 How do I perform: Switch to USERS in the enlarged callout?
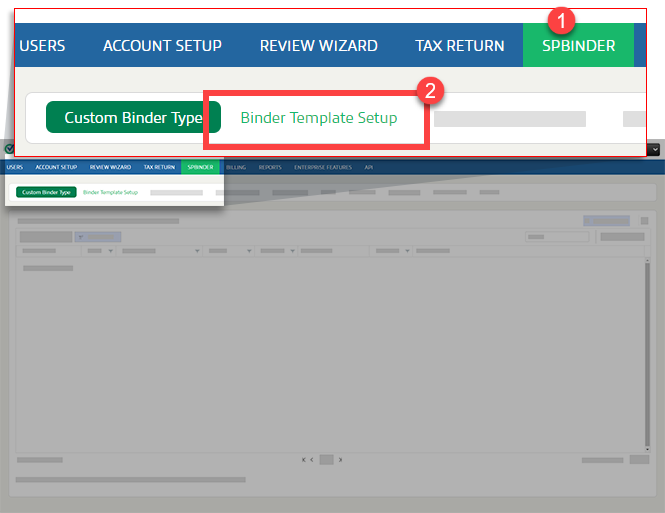[42, 45]
